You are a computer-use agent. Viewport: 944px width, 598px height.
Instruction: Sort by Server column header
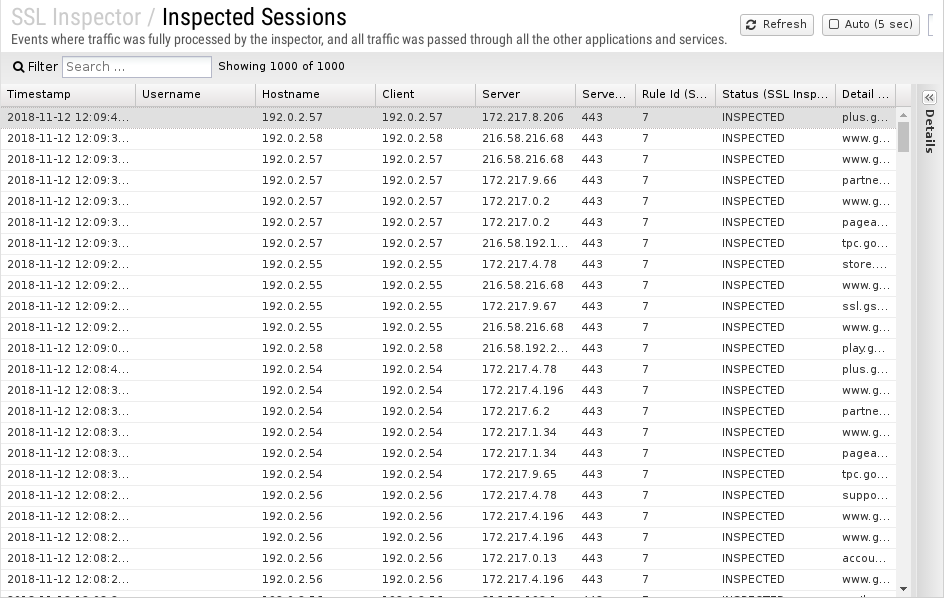point(526,95)
